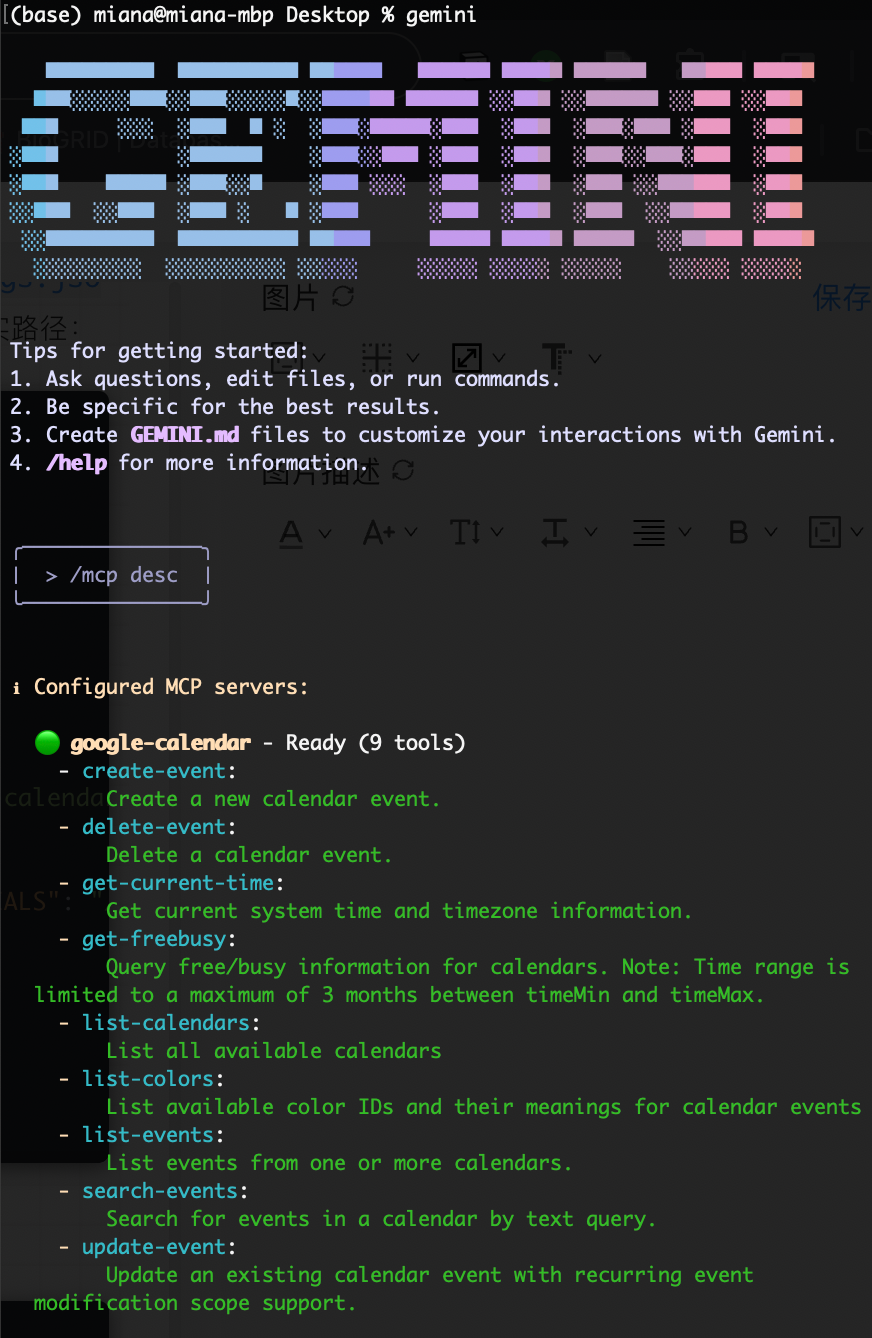Click the resize arrow box icon
The image size is (872, 1338).
466,358
